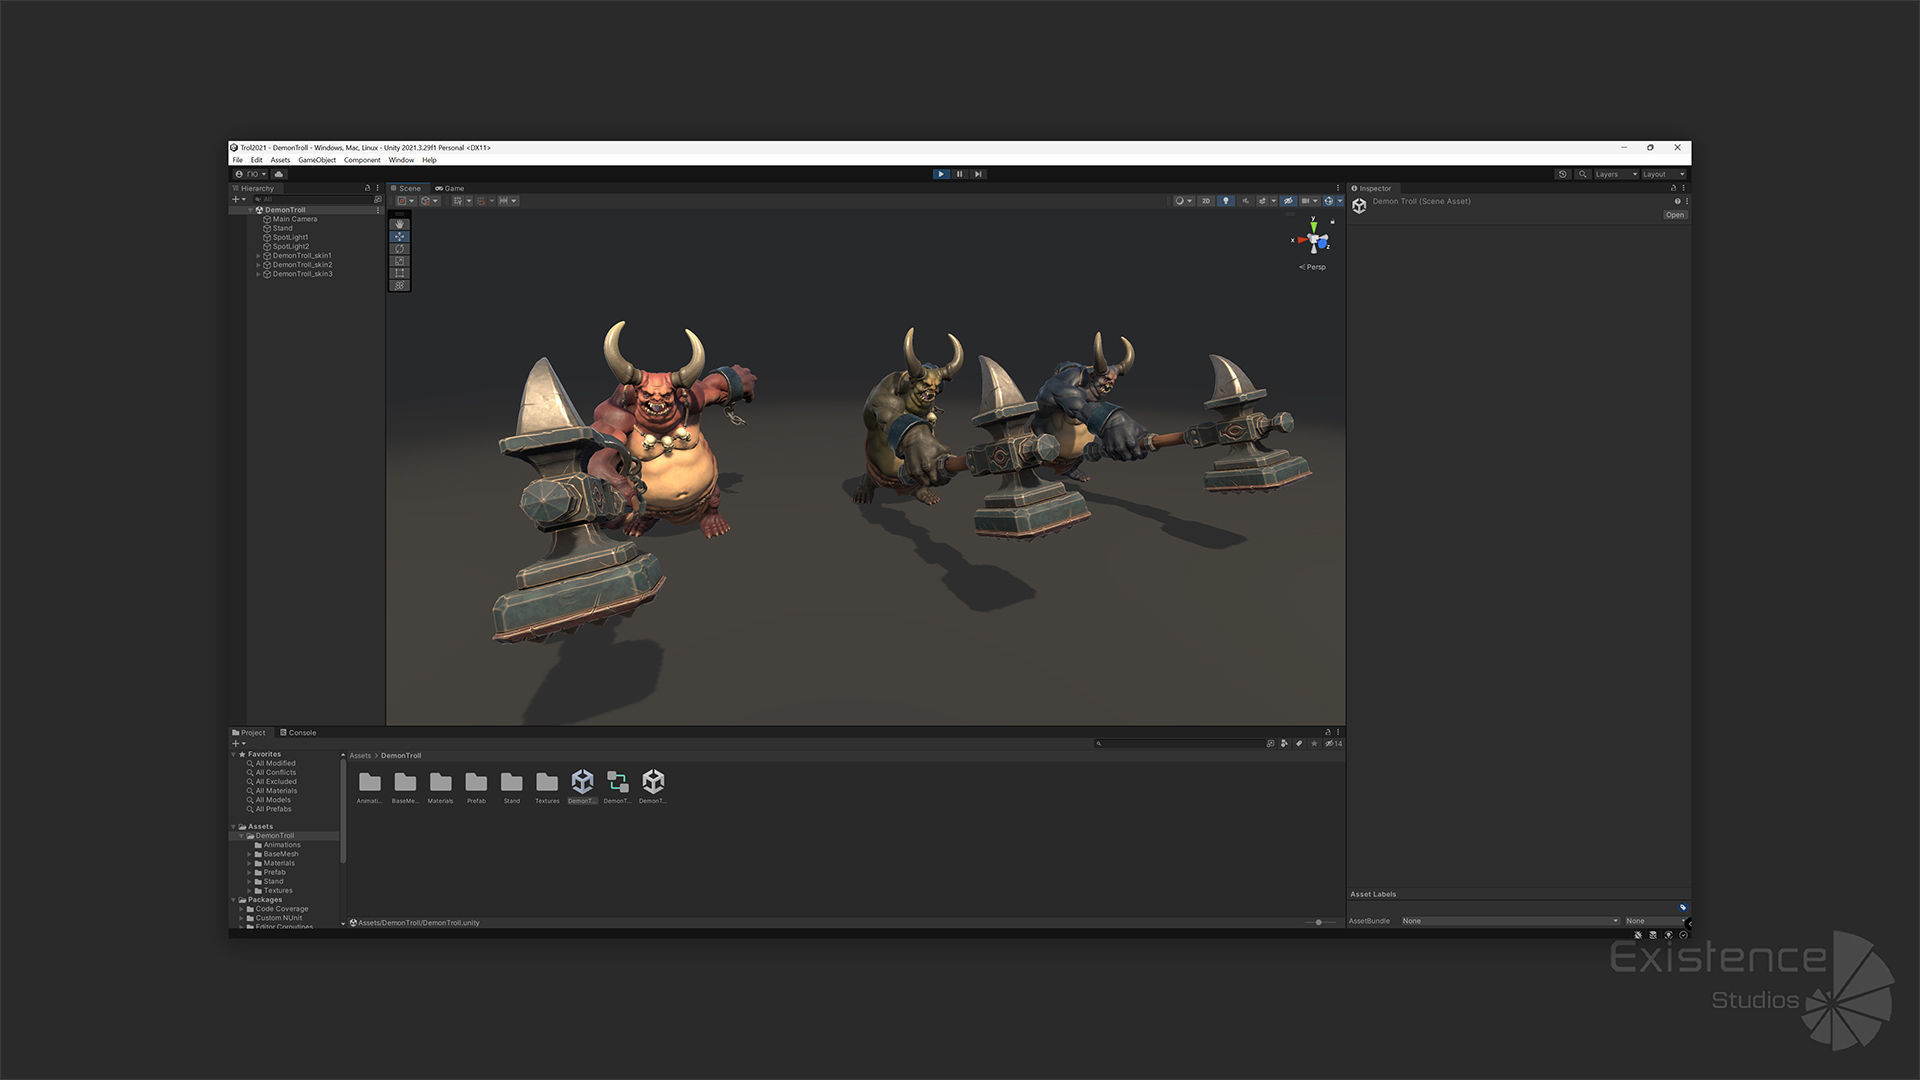Select the Scale tool

pyautogui.click(x=400, y=261)
